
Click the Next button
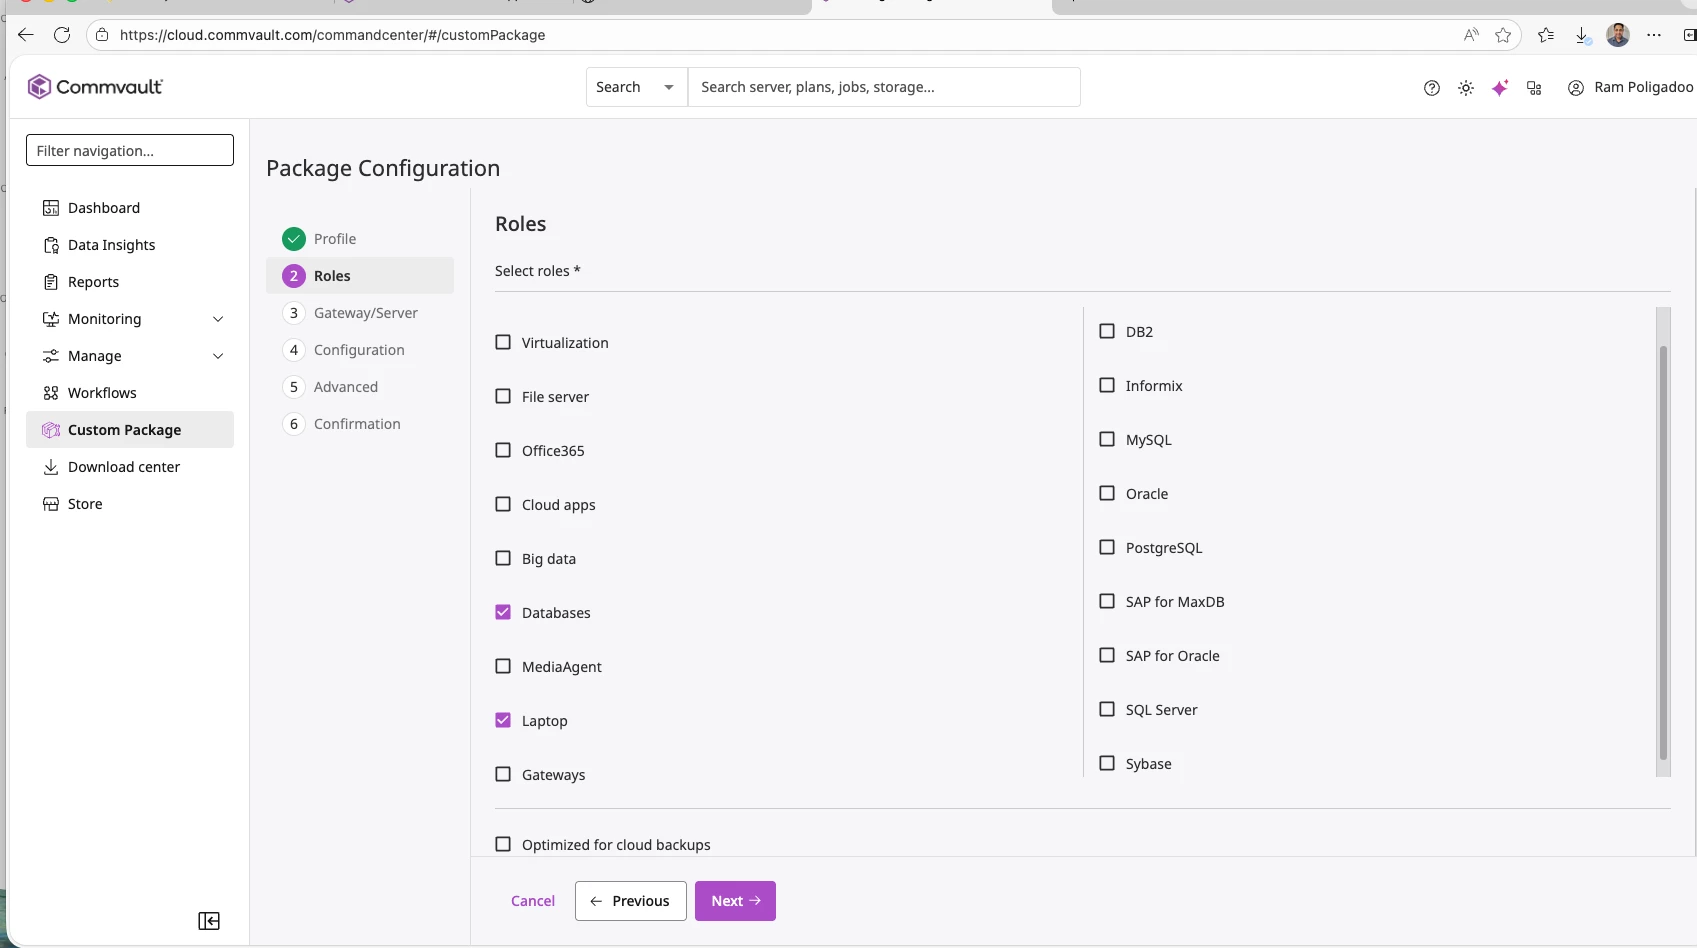(x=735, y=901)
